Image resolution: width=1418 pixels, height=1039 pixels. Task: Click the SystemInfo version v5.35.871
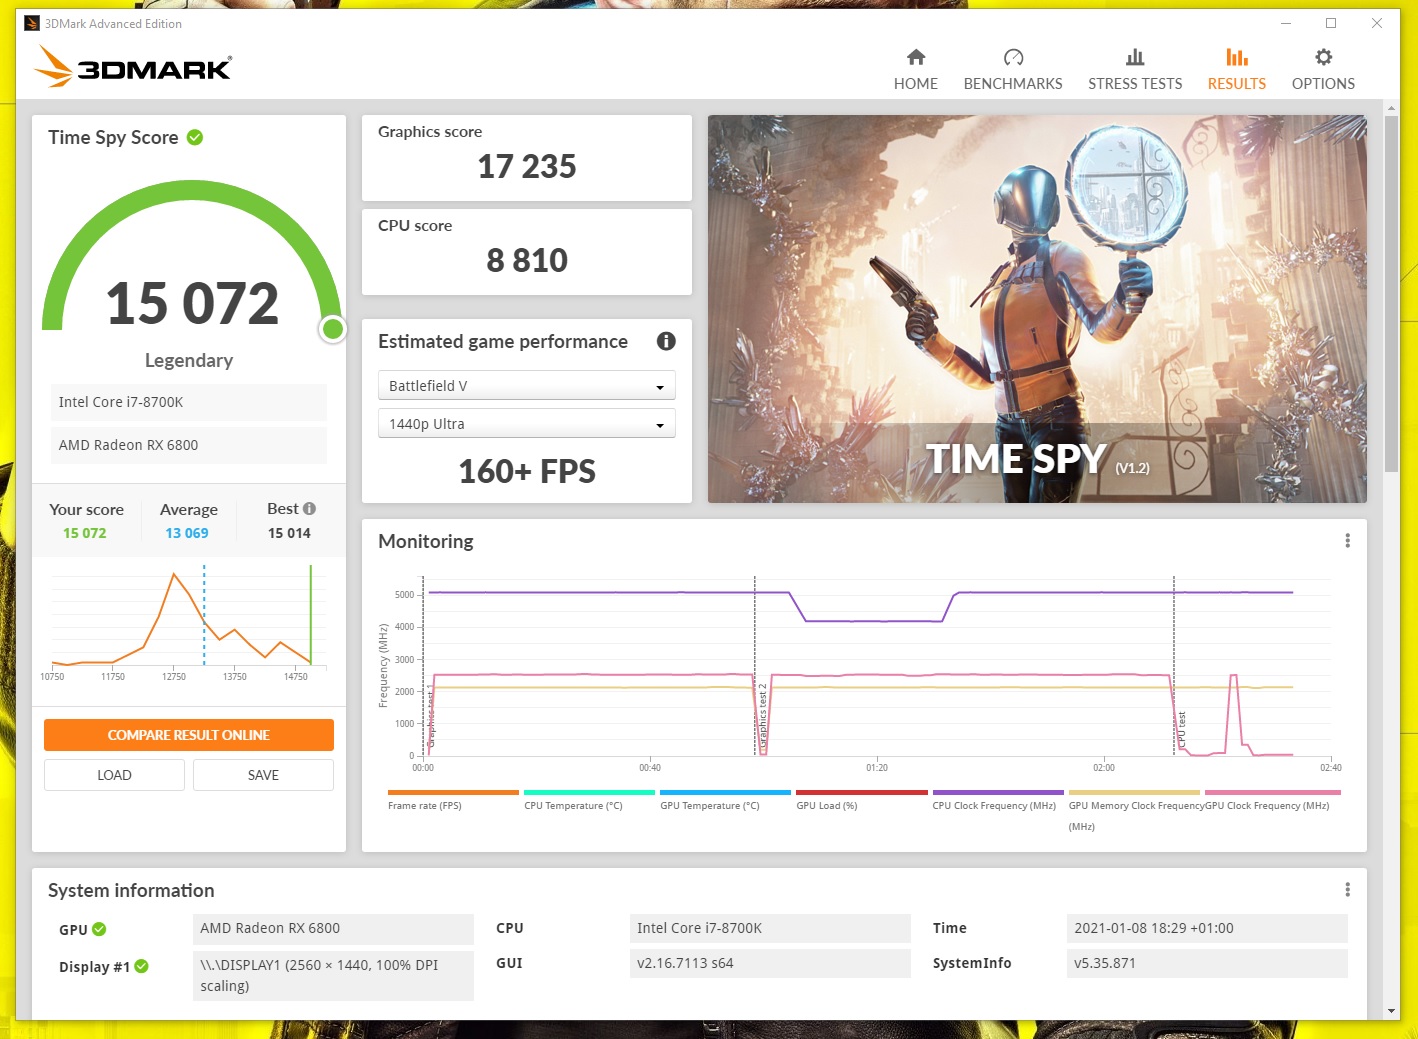tap(1207, 963)
